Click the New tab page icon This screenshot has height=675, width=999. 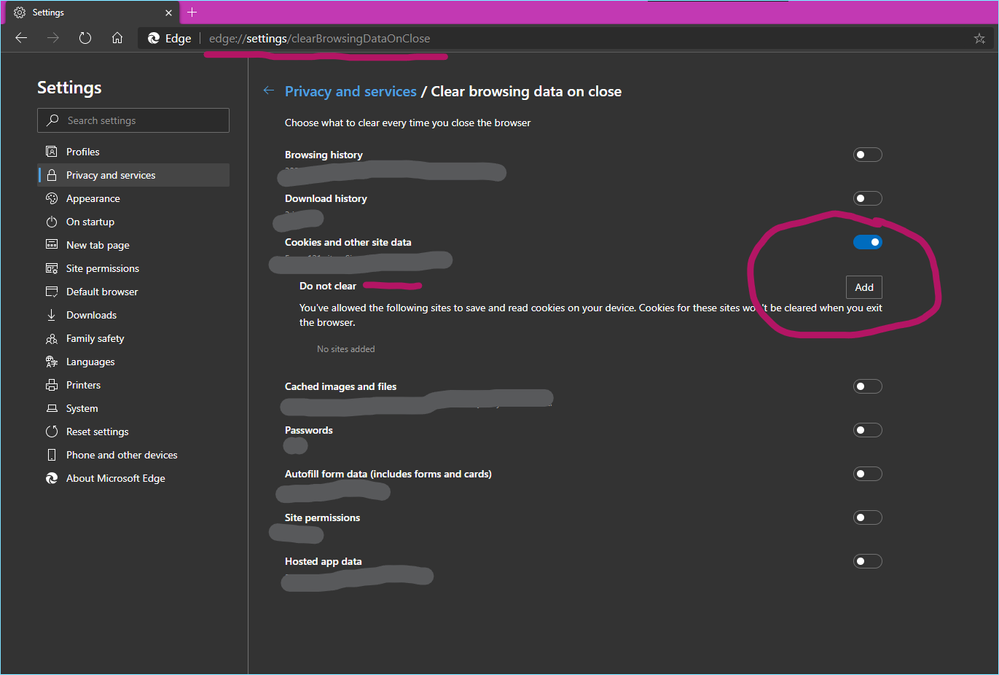52,245
